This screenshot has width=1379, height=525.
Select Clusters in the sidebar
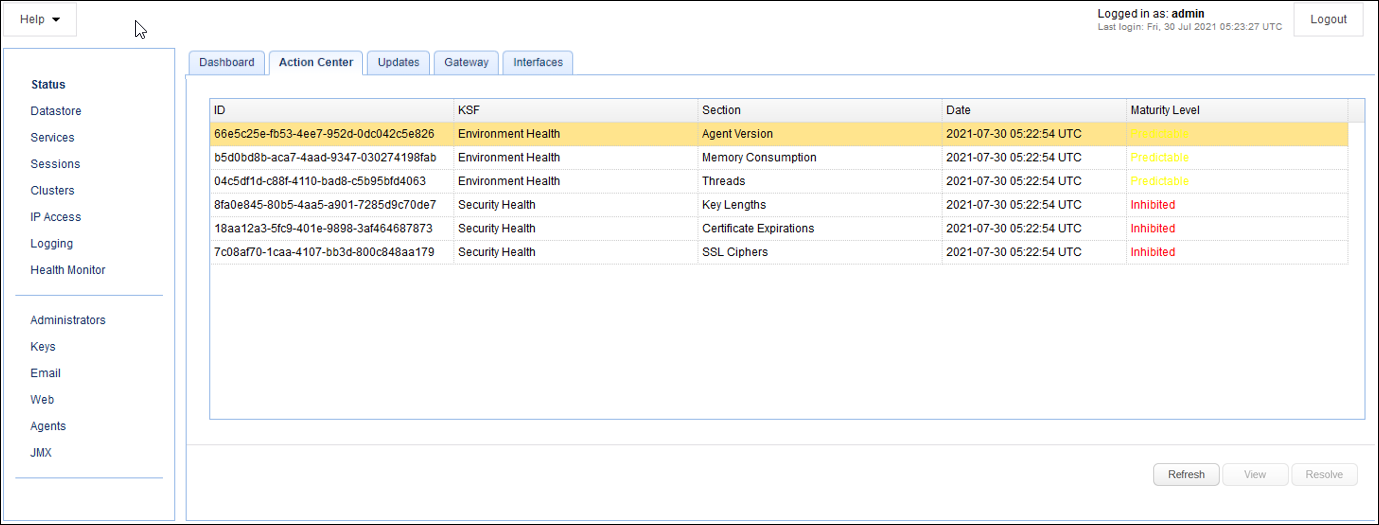pos(52,191)
